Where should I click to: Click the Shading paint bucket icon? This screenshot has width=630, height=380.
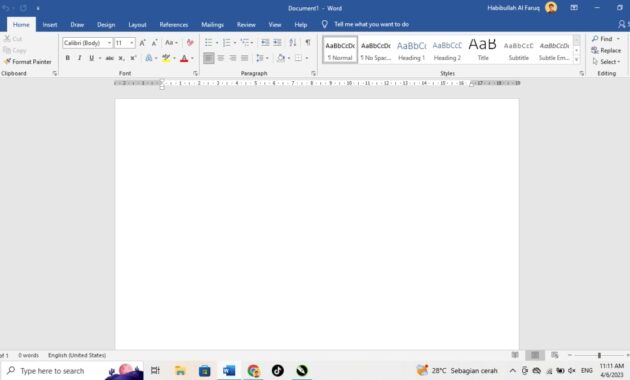(281, 58)
